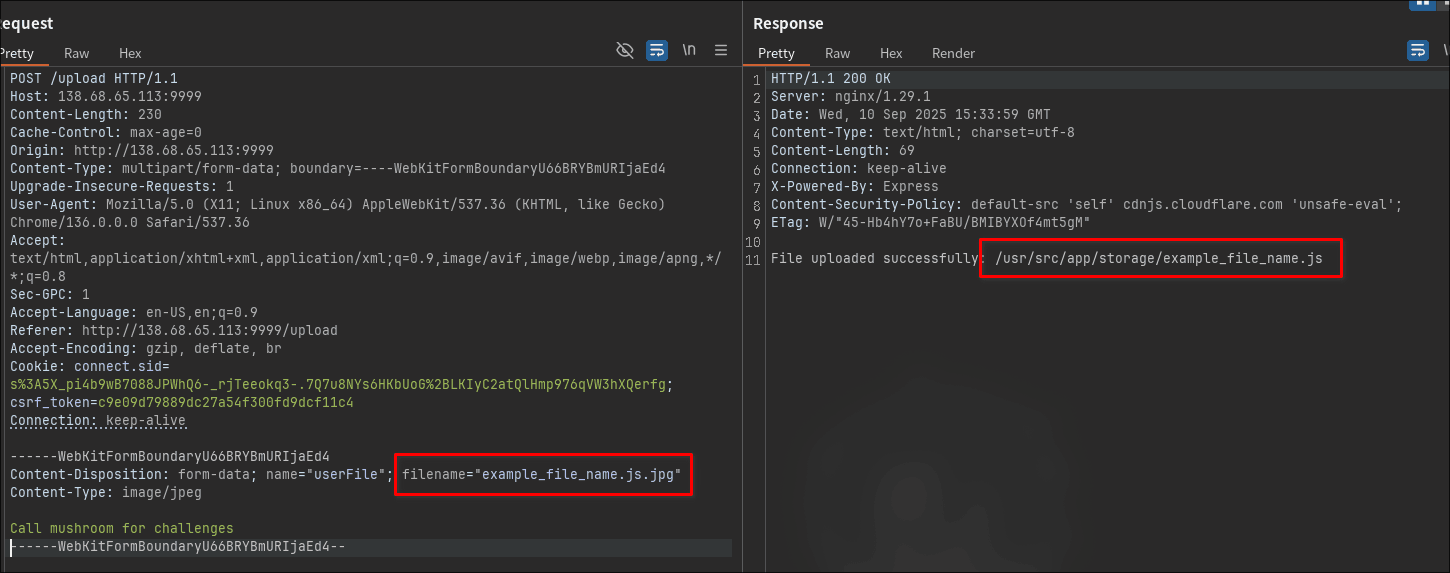Switch to the Response Raw tab
Screen dimensions: 1450x573
point(838,53)
